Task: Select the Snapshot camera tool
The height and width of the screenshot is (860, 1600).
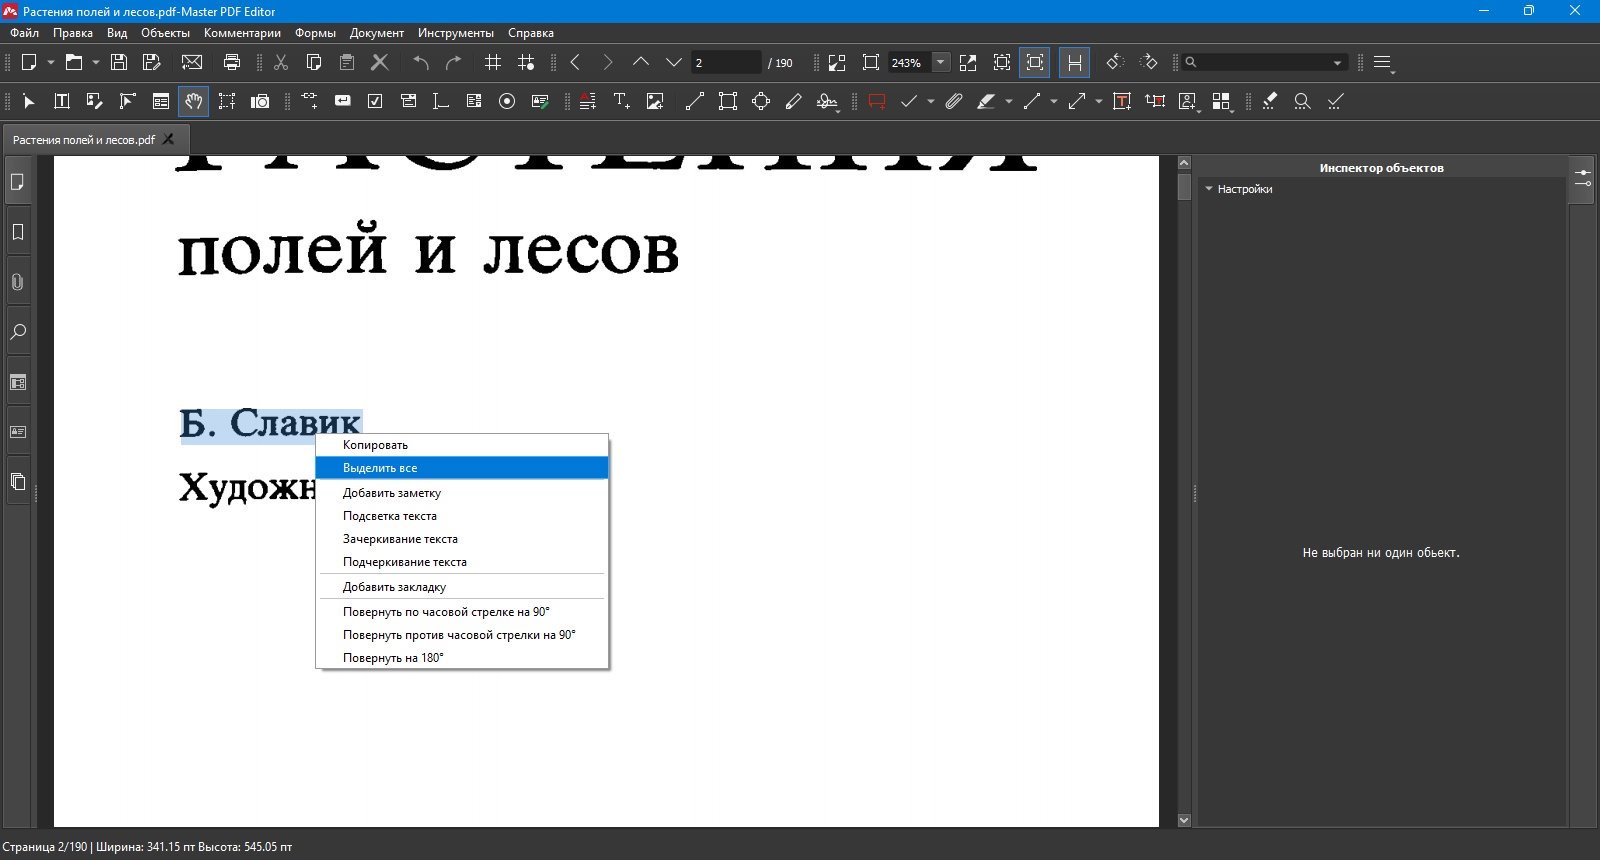Action: [260, 101]
